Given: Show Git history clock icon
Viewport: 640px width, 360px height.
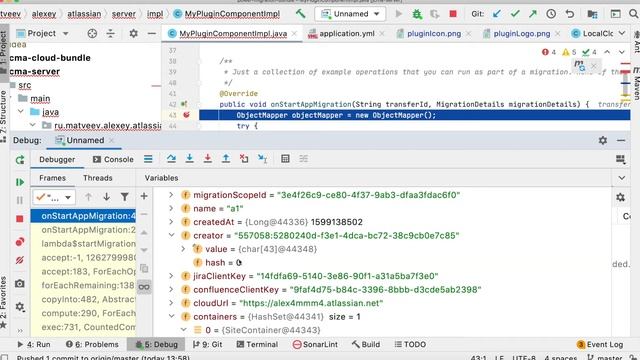Looking at the screenshot, I should (x=551, y=14).
